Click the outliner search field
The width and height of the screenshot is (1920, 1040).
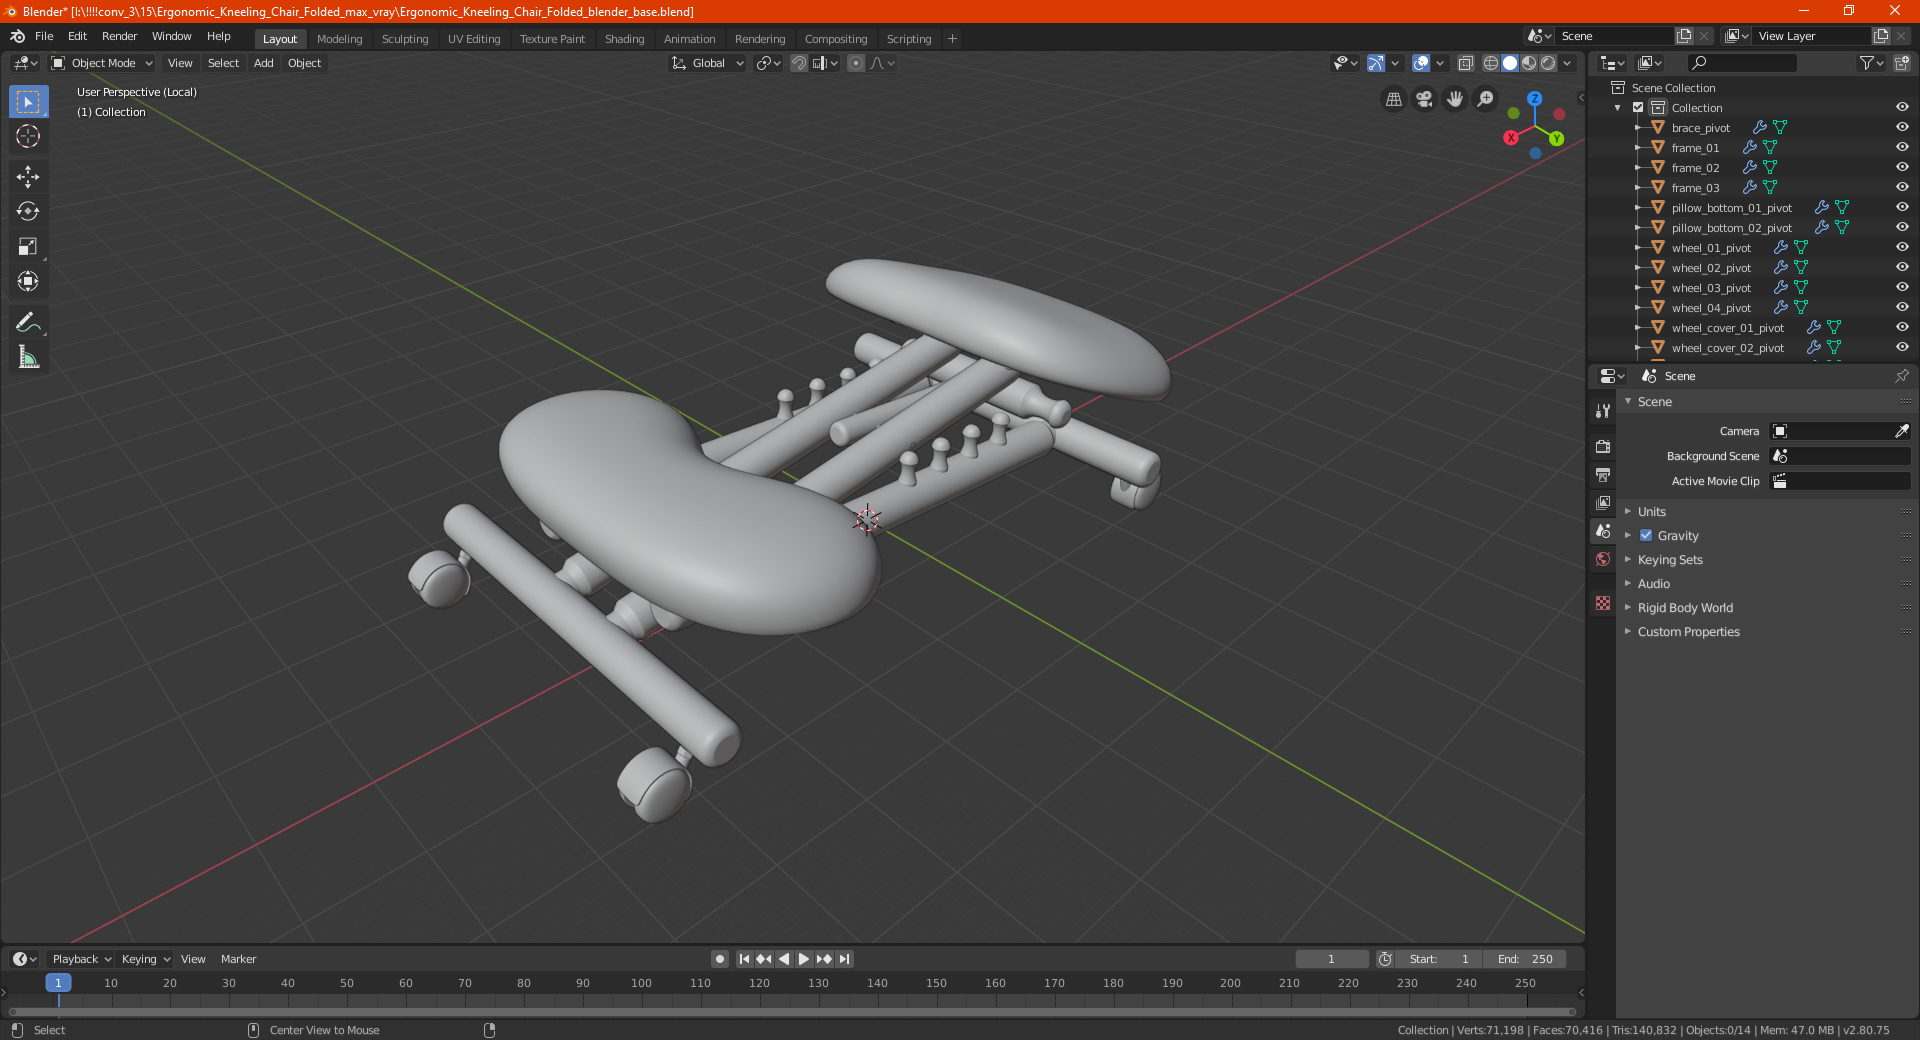tap(1741, 63)
